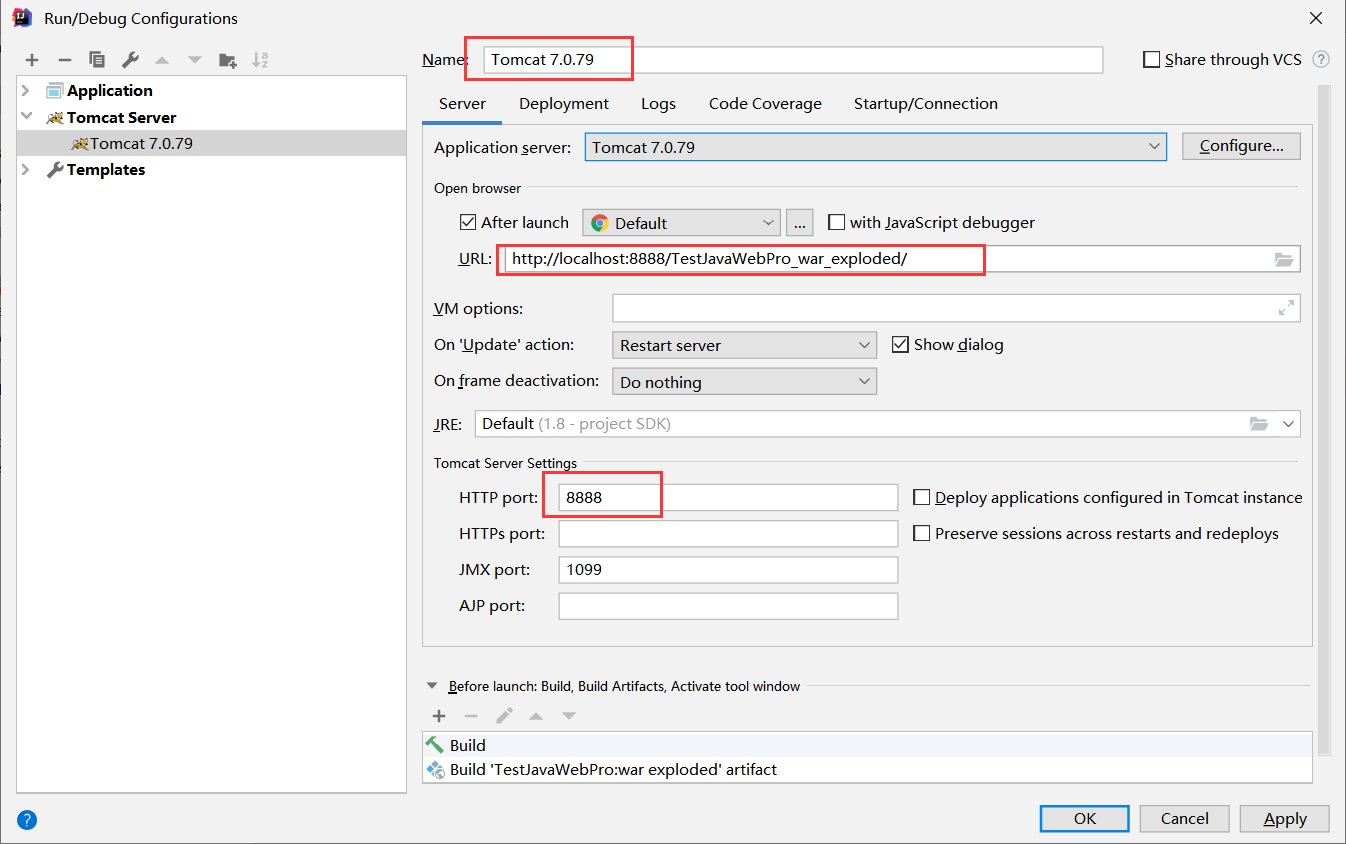Toggle Share through VCS checkbox
1346x844 pixels.
[x=1151, y=60]
